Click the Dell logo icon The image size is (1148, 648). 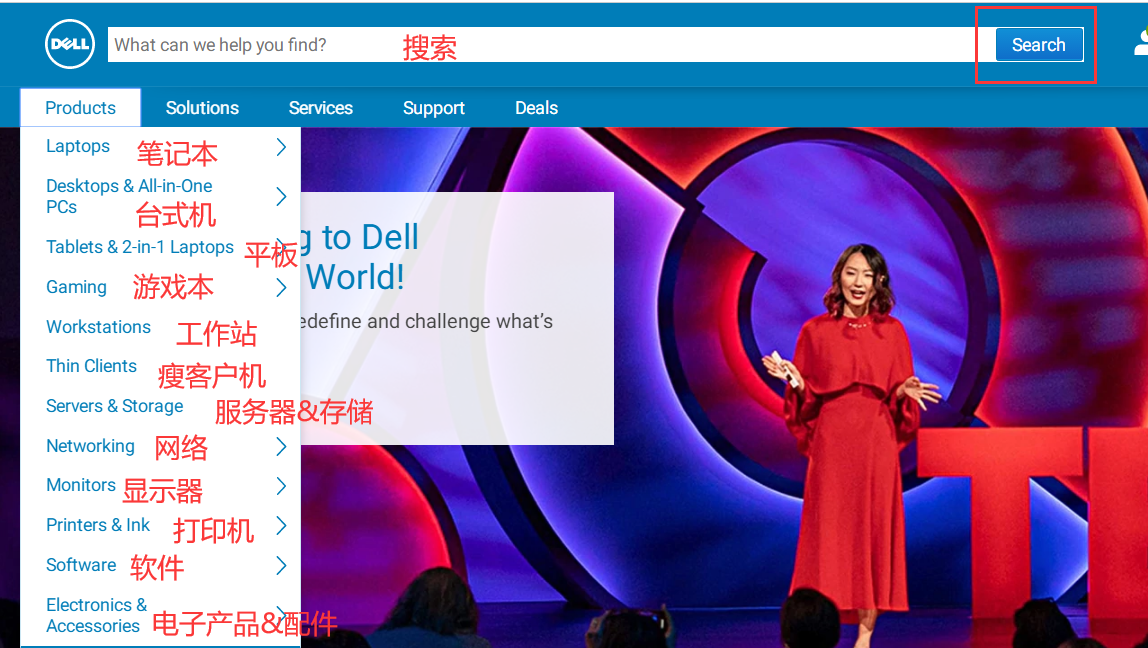click(70, 45)
